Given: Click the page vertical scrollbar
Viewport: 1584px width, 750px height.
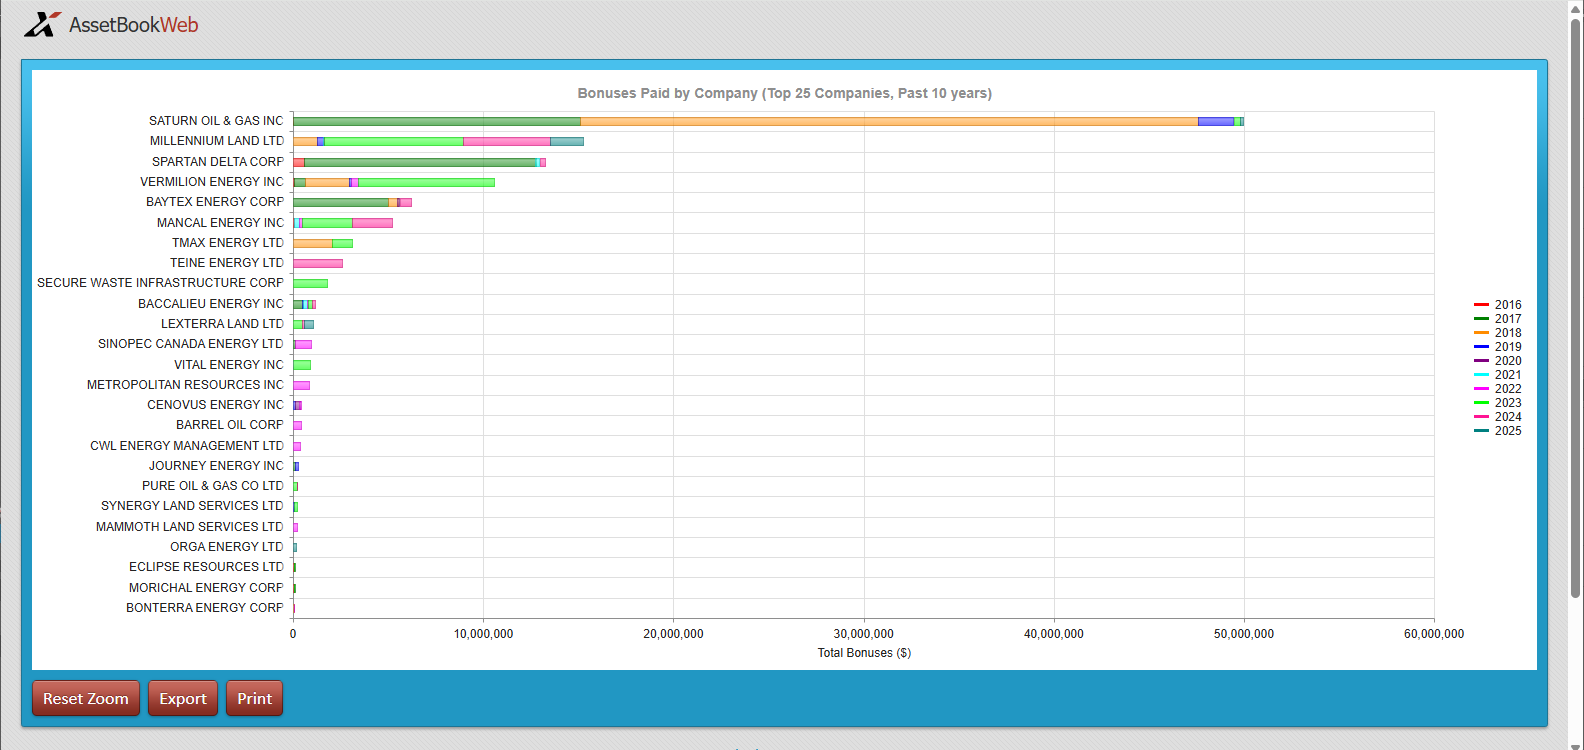Looking at the screenshot, I should point(1576,300).
